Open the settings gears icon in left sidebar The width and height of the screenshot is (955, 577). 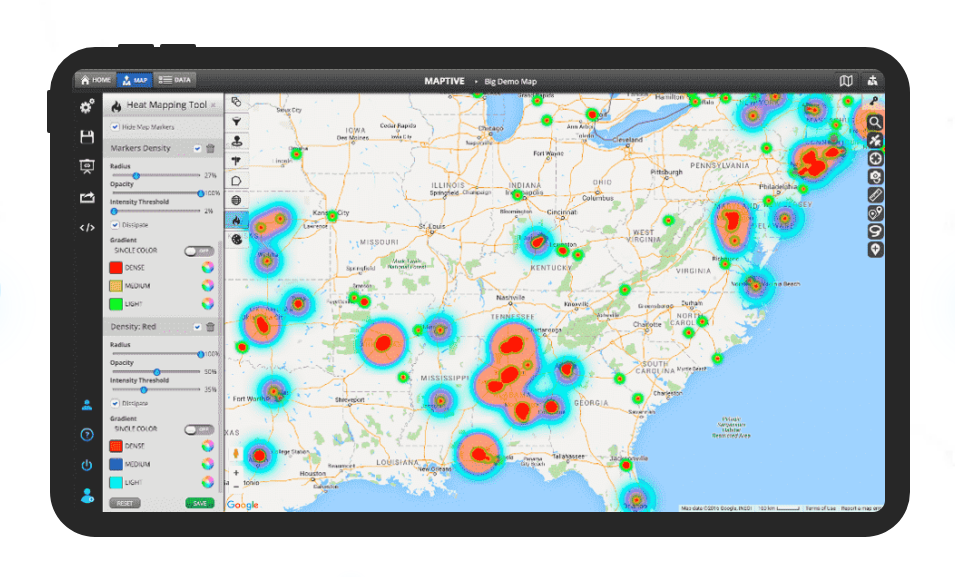click(x=87, y=107)
